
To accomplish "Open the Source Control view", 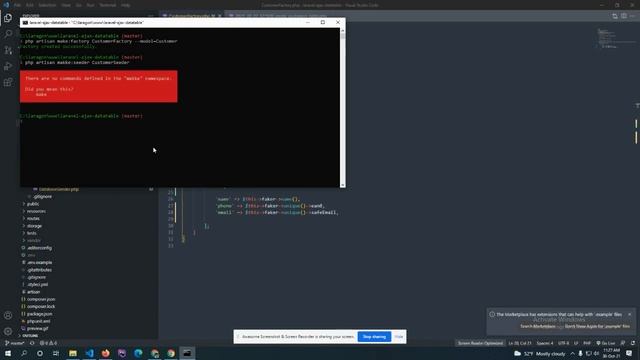I will [8, 50].
